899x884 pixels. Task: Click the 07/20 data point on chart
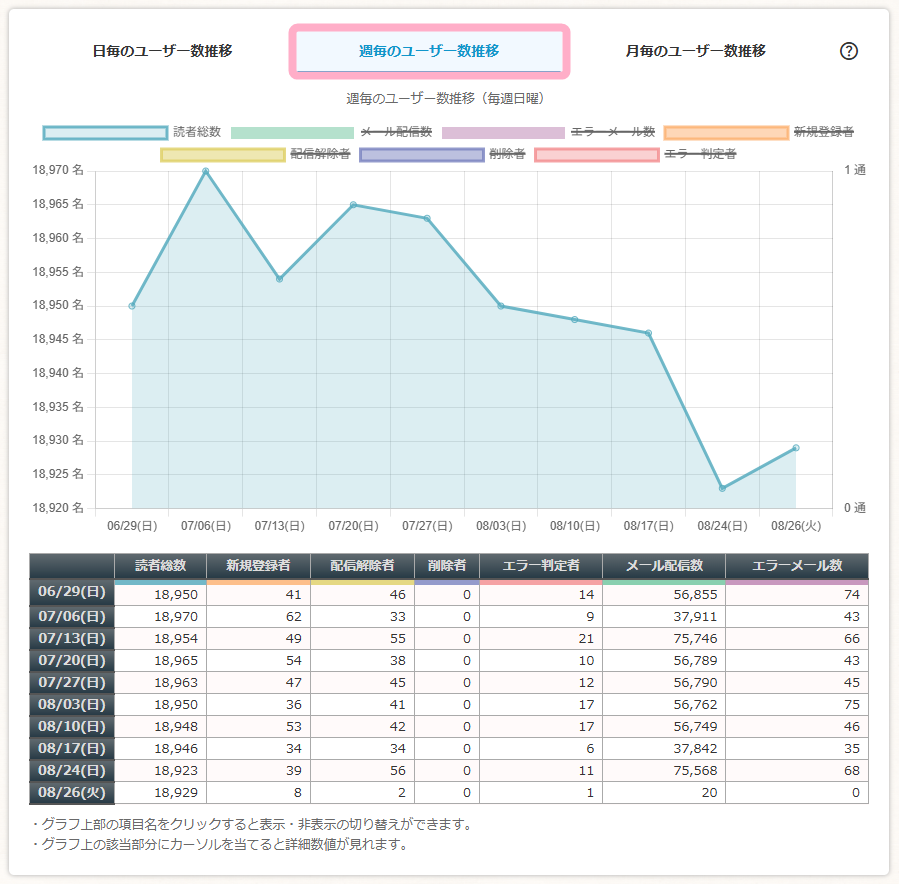pos(353,205)
